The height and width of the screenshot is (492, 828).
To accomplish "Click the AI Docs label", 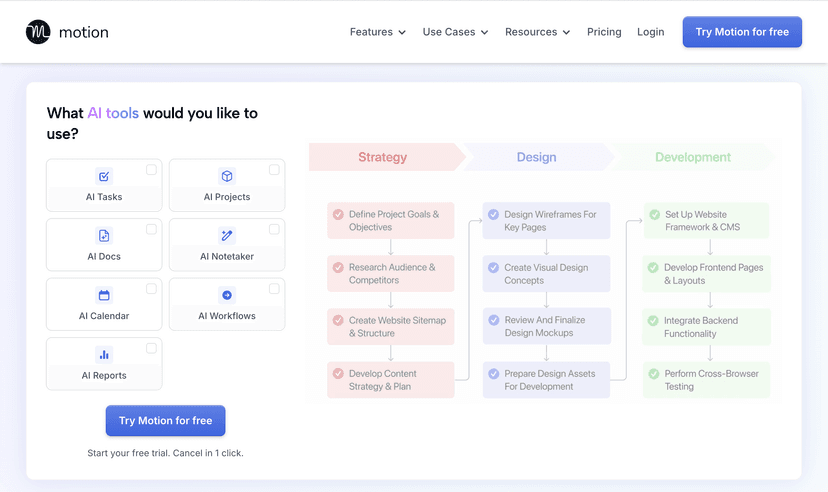I will pyautogui.click(x=104, y=257).
